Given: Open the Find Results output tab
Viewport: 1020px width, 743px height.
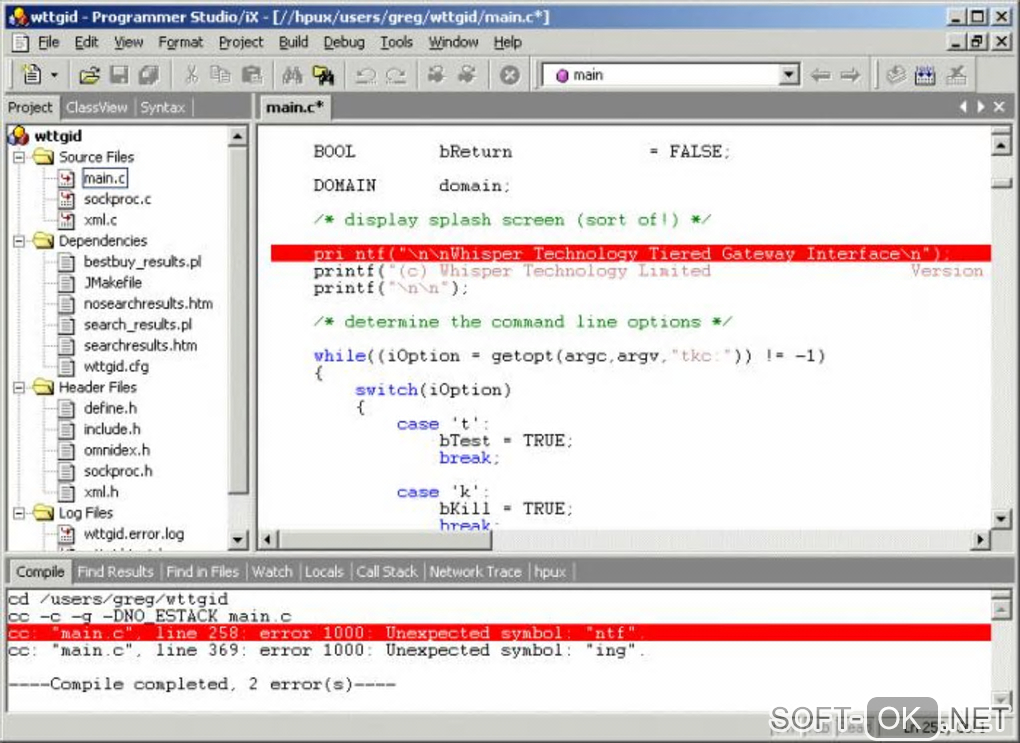Looking at the screenshot, I should [115, 572].
